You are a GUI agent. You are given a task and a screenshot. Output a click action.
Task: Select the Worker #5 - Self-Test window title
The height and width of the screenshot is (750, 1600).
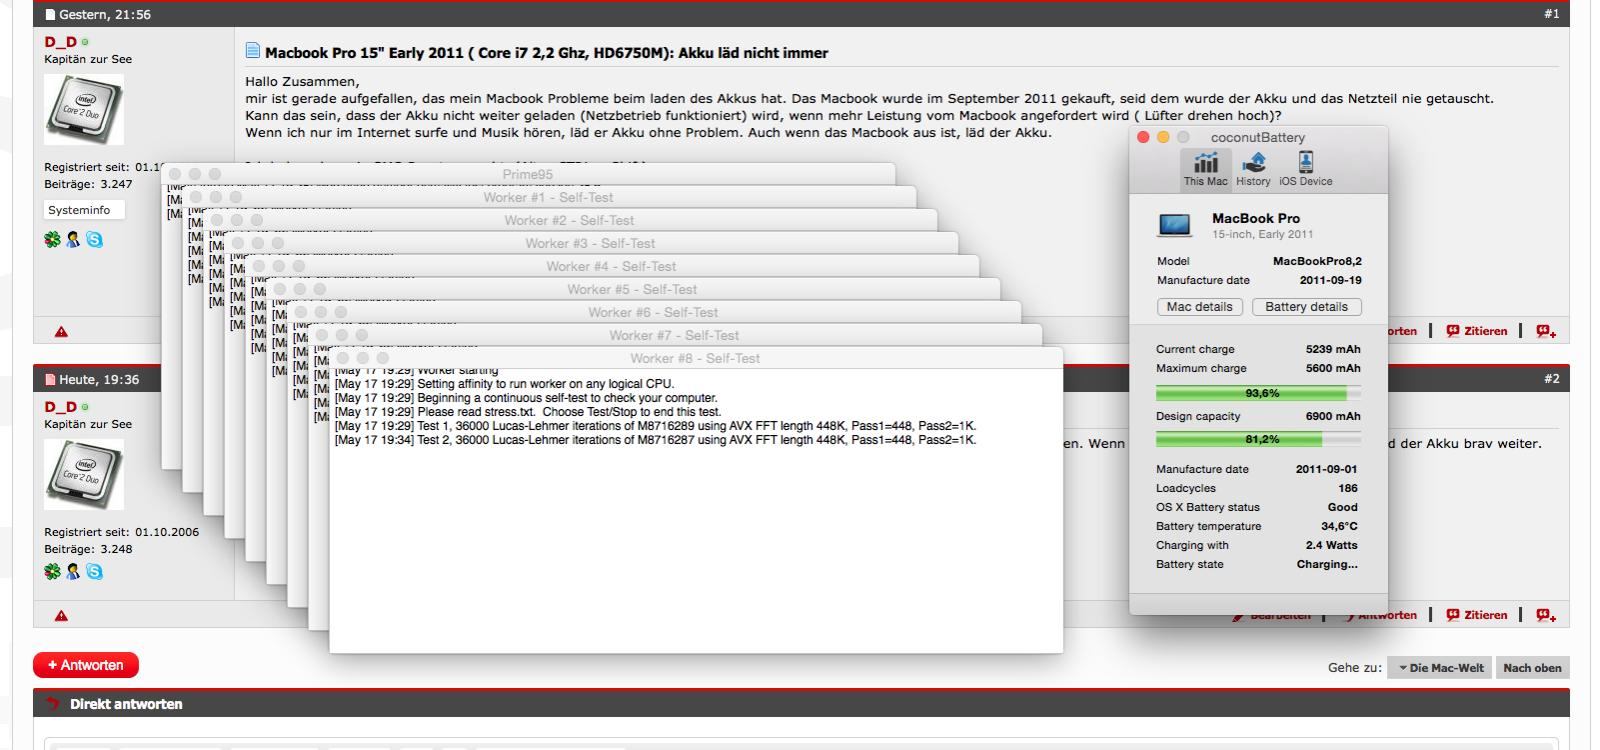(x=632, y=289)
